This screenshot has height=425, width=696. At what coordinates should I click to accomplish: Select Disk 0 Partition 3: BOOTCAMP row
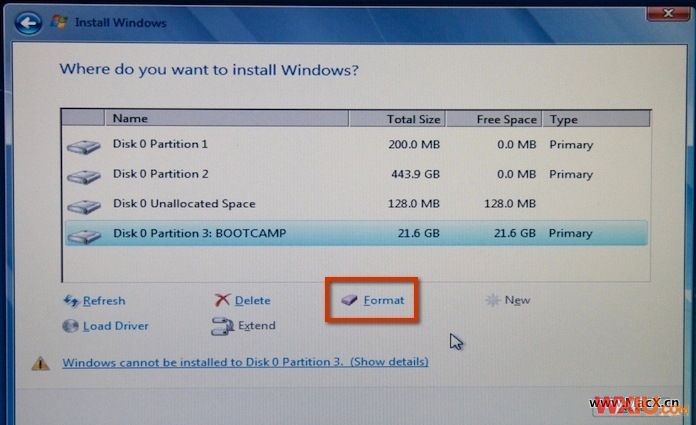356,233
